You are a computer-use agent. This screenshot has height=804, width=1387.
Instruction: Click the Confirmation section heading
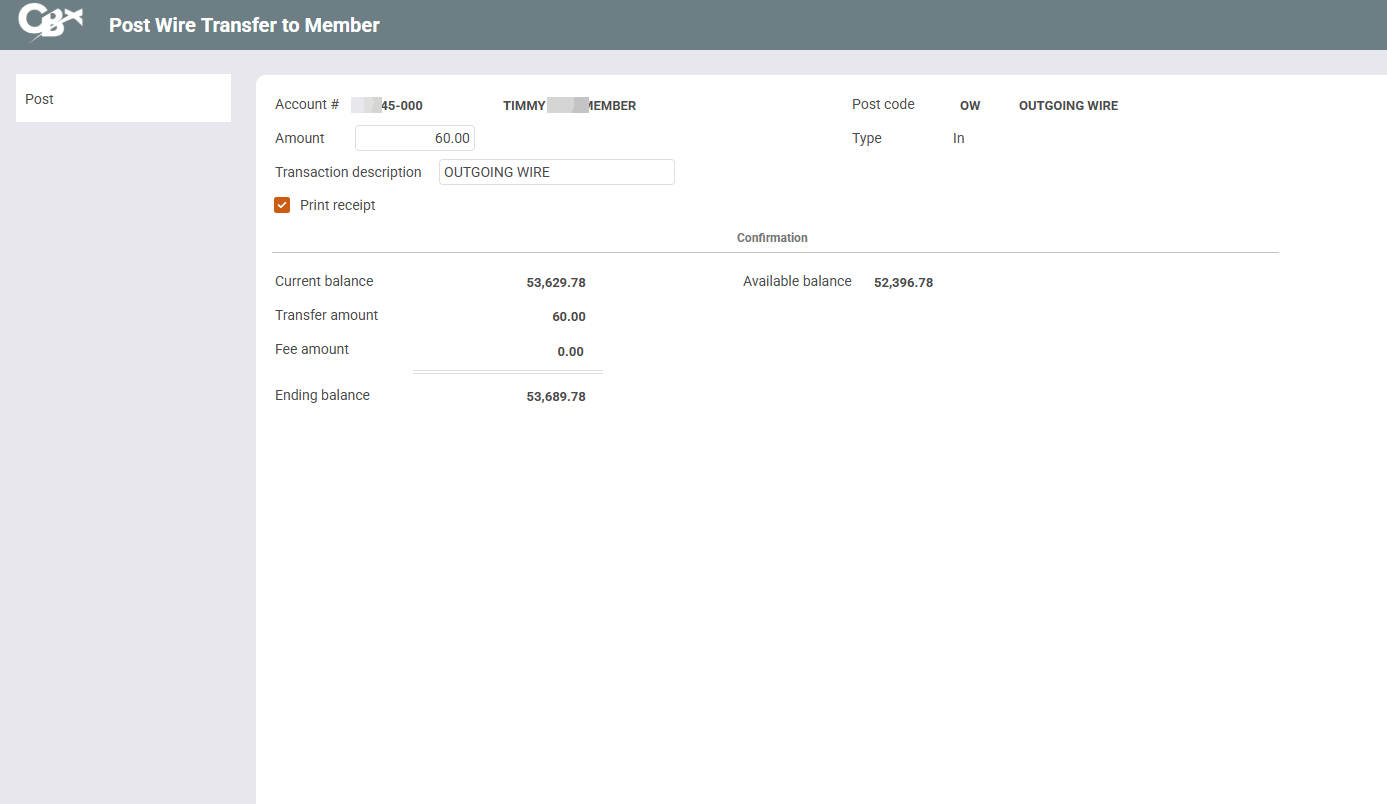point(772,238)
